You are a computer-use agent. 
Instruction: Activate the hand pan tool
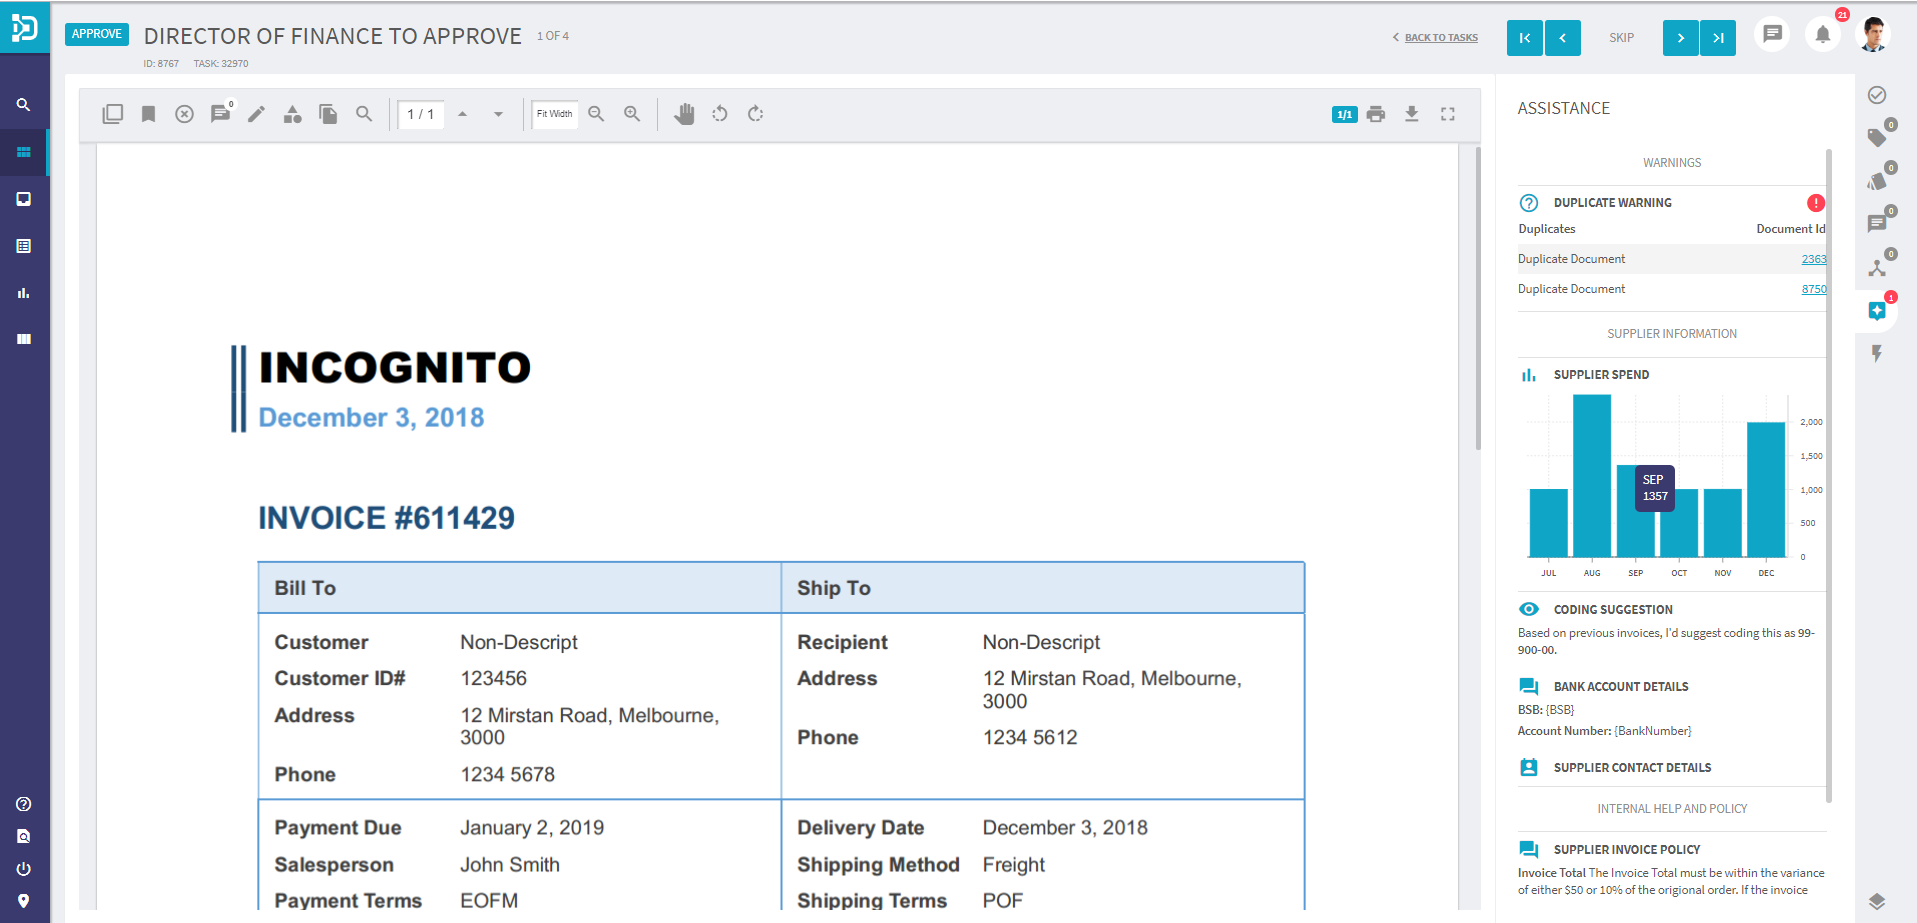[684, 114]
